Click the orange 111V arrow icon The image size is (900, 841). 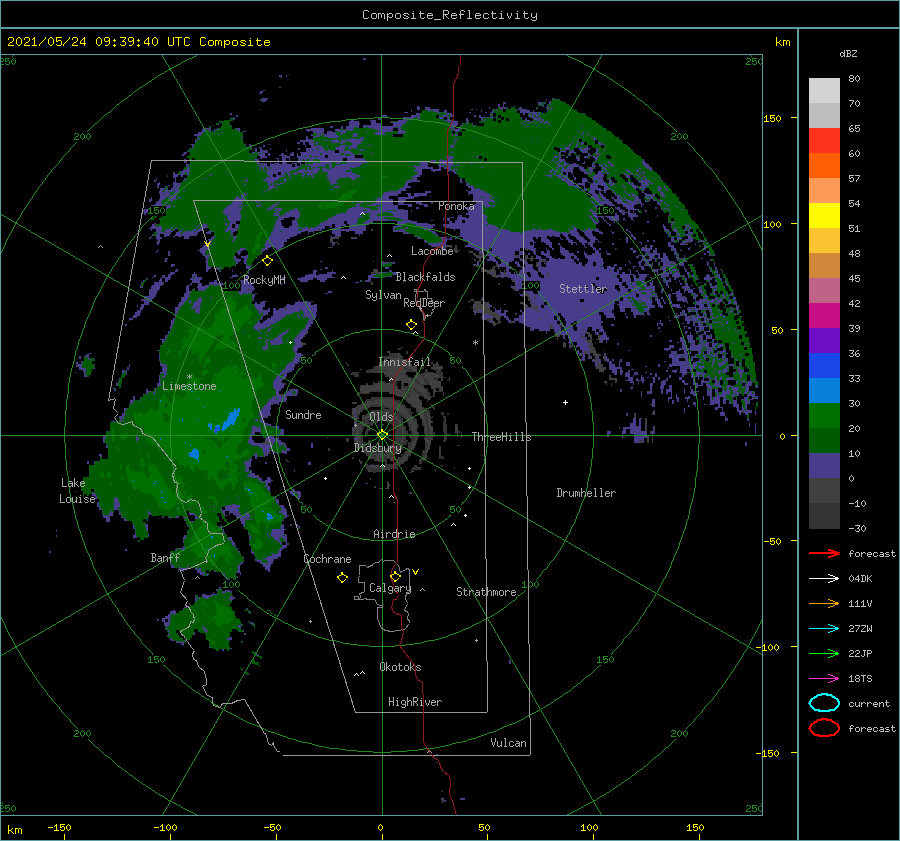[824, 603]
